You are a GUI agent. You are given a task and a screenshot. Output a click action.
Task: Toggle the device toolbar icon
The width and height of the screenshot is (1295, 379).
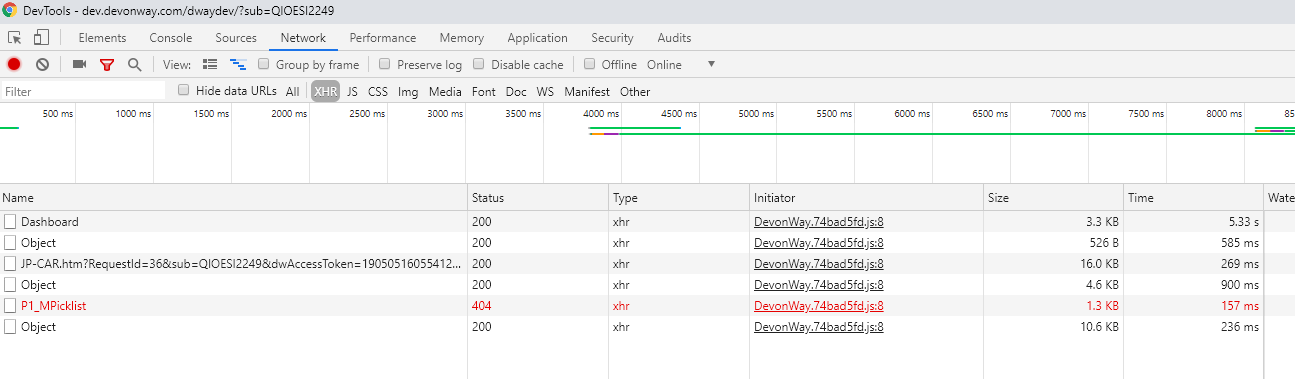click(x=41, y=38)
